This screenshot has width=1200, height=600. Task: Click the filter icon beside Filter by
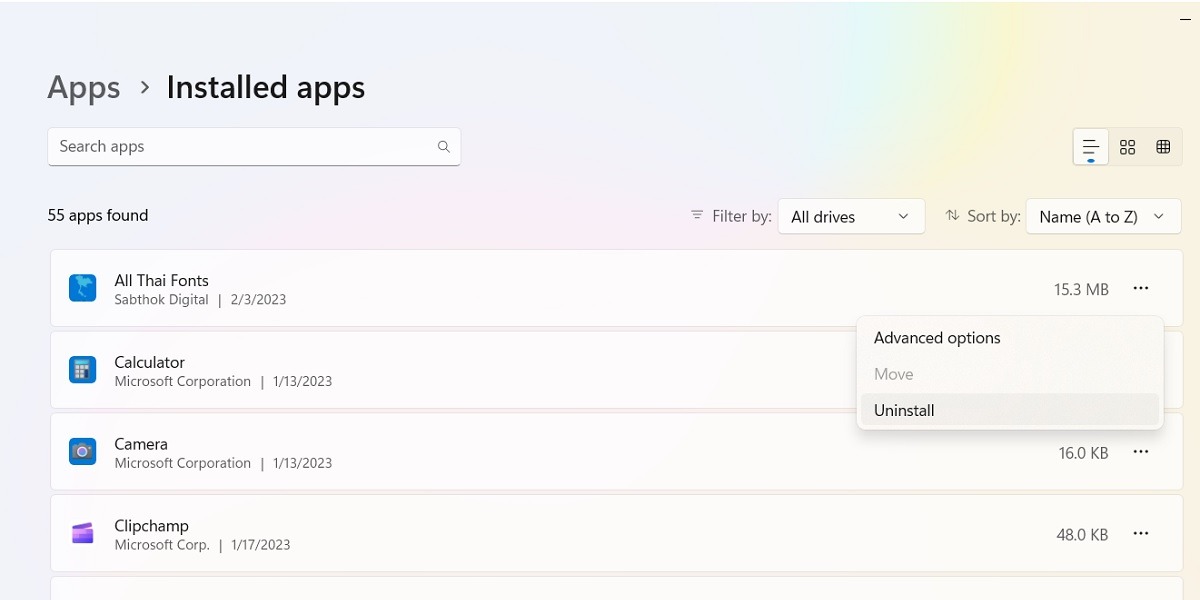[695, 215]
